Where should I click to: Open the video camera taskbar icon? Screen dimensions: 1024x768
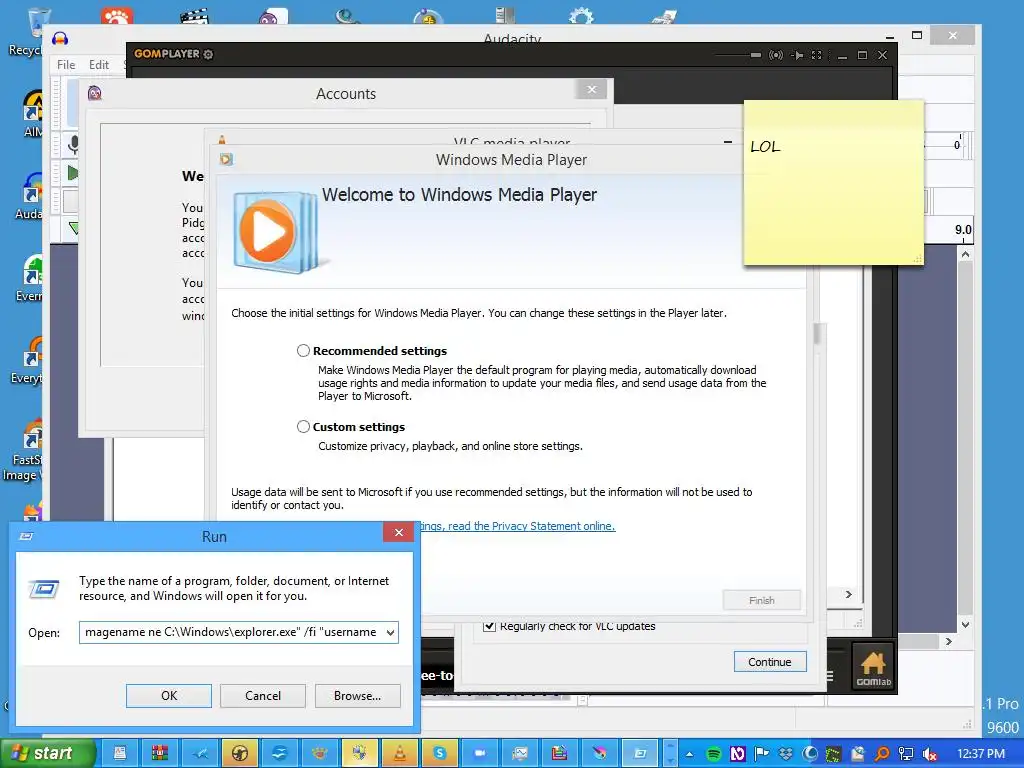[479, 754]
